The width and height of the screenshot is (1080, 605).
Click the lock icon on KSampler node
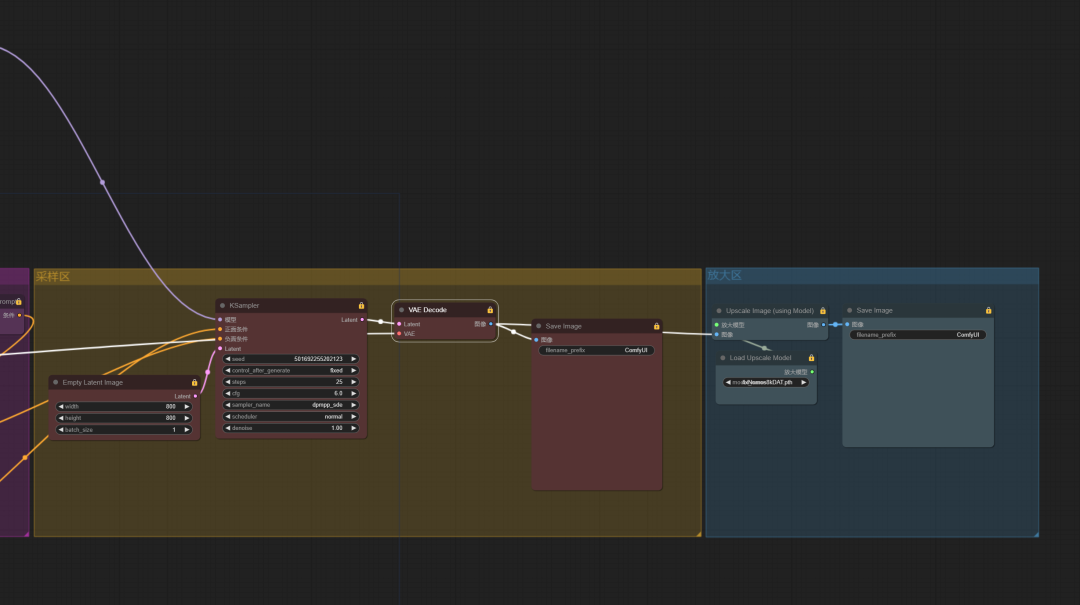click(361, 305)
